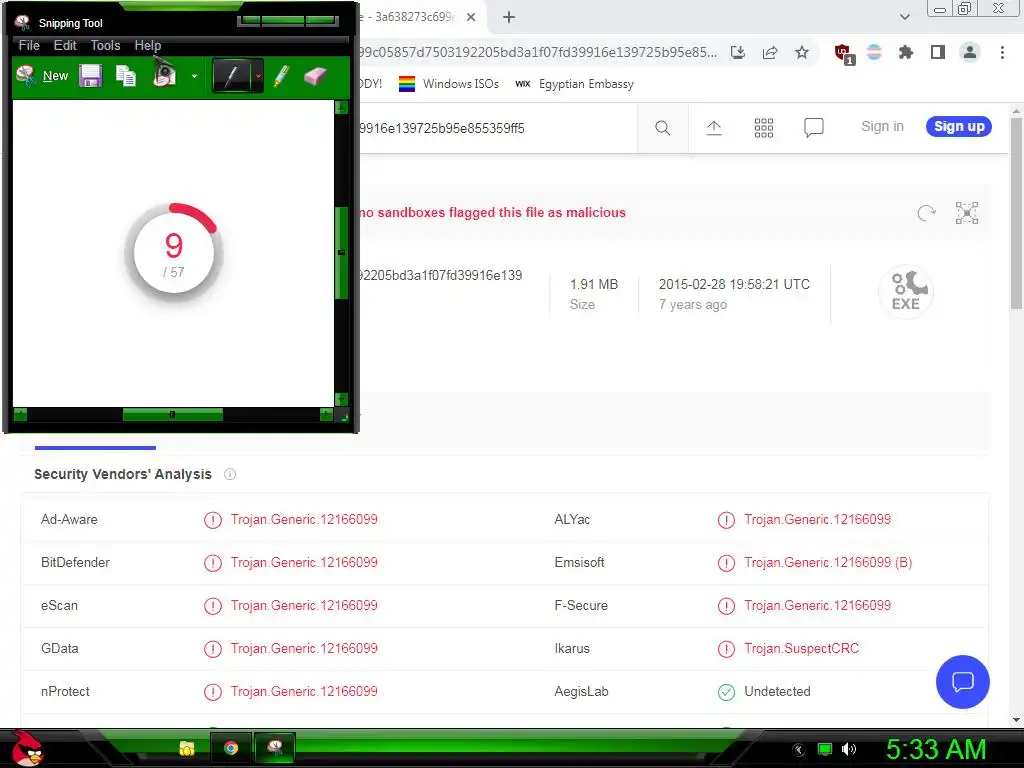Open the blue chat bubble button
This screenshot has width=1024, height=768.
point(963,682)
